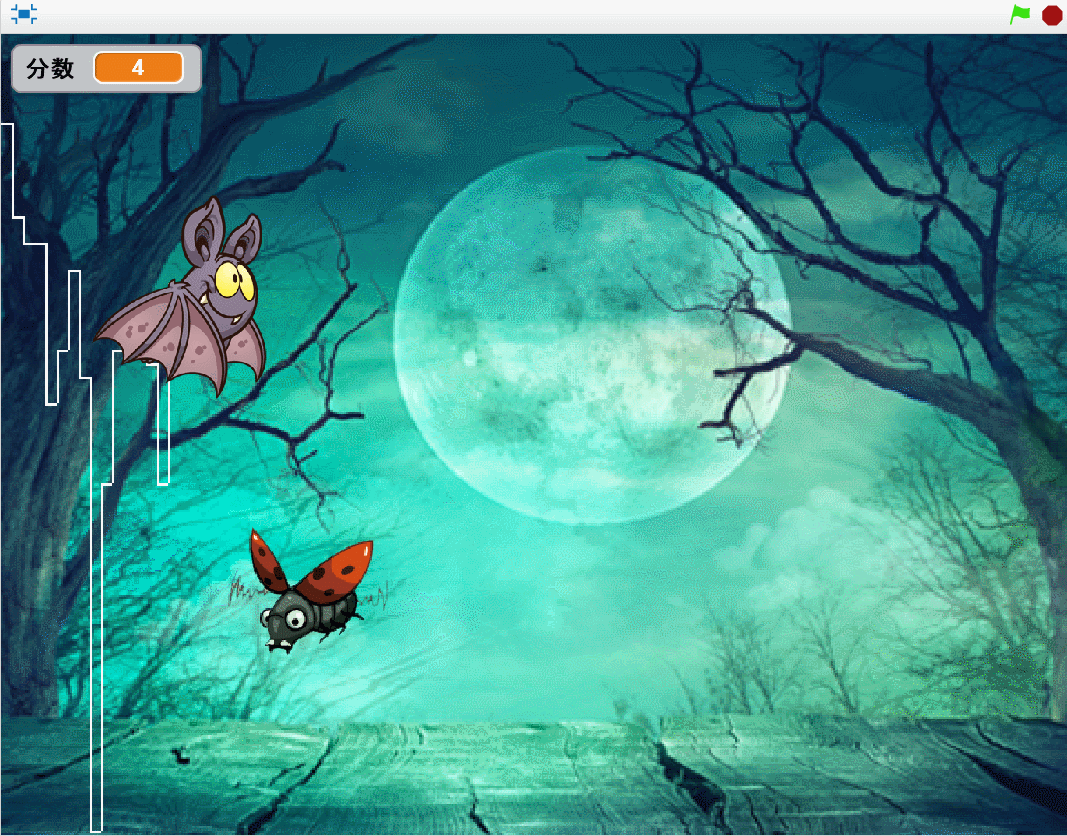Click the orange score value showing 4
The image size is (1067, 836).
(138, 68)
